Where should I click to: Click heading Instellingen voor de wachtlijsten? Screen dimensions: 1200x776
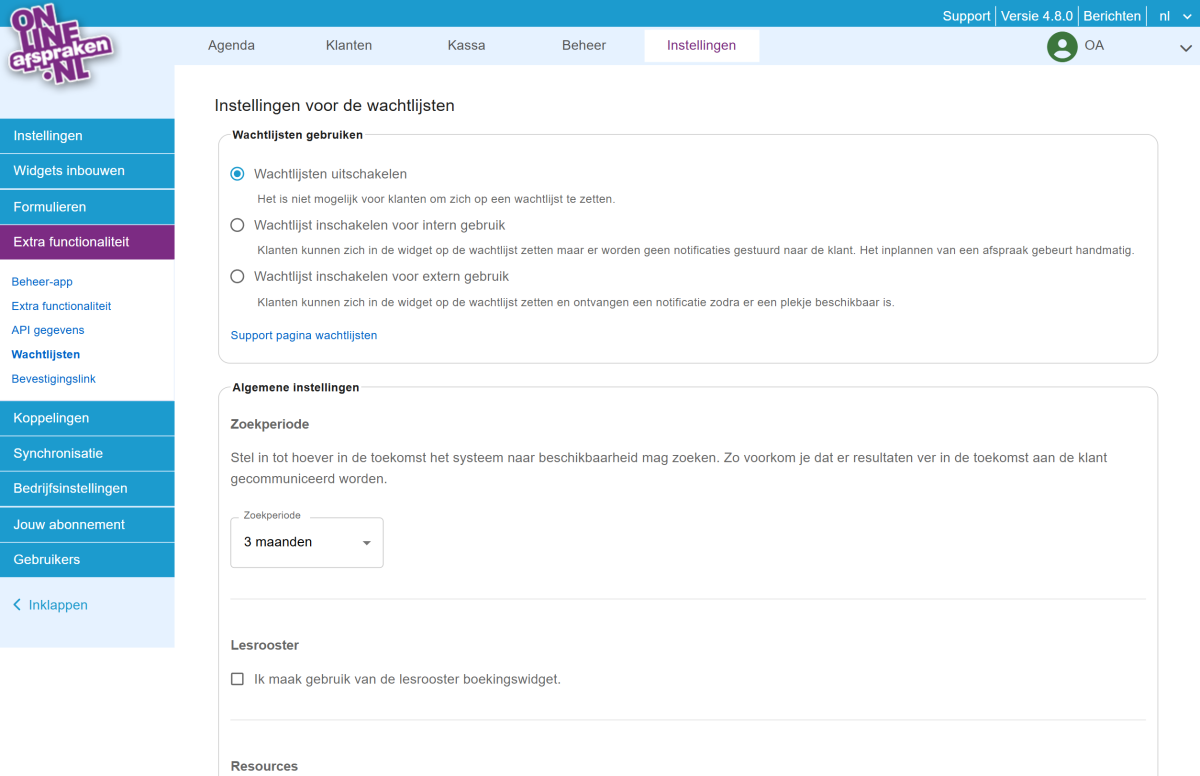pos(335,104)
